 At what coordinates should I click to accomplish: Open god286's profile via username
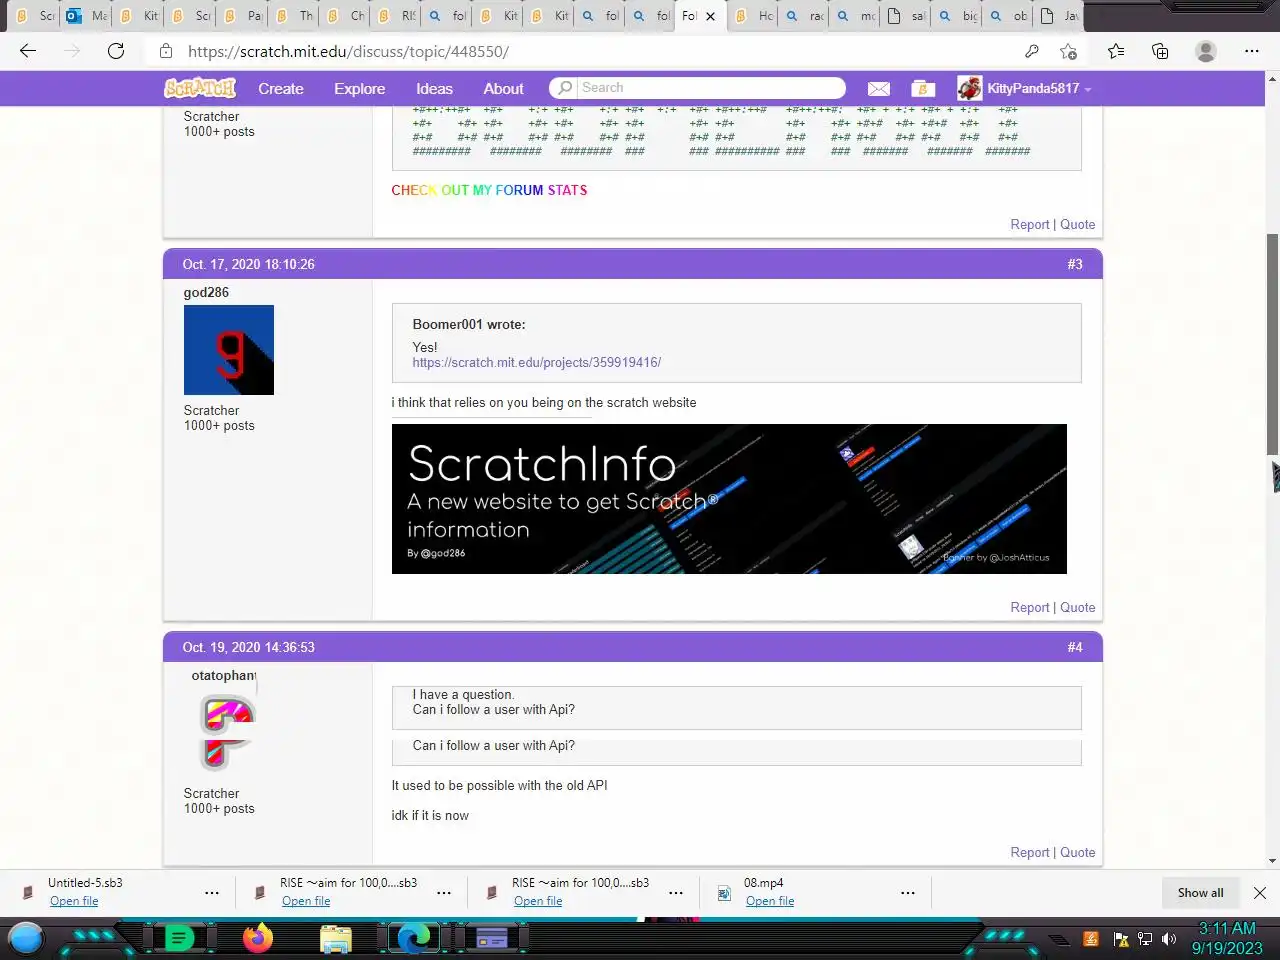[x=206, y=292]
